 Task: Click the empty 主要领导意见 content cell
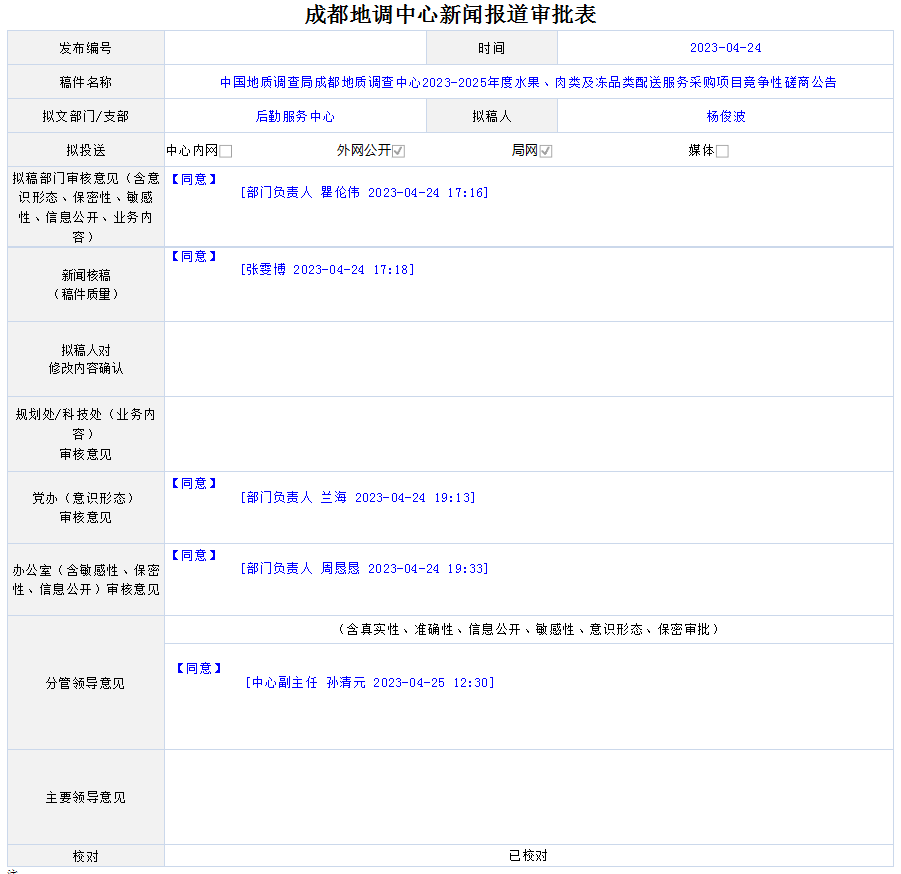pos(529,797)
